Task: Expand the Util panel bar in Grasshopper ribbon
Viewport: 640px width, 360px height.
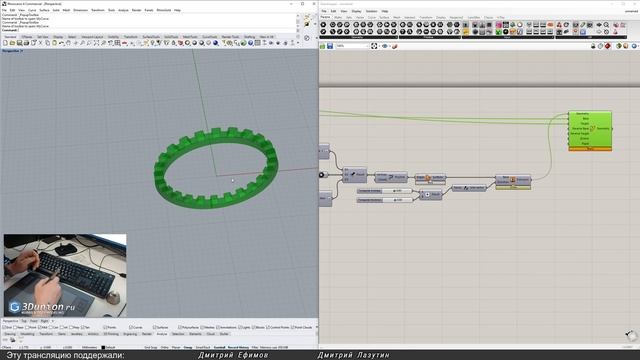Action: tap(591, 37)
